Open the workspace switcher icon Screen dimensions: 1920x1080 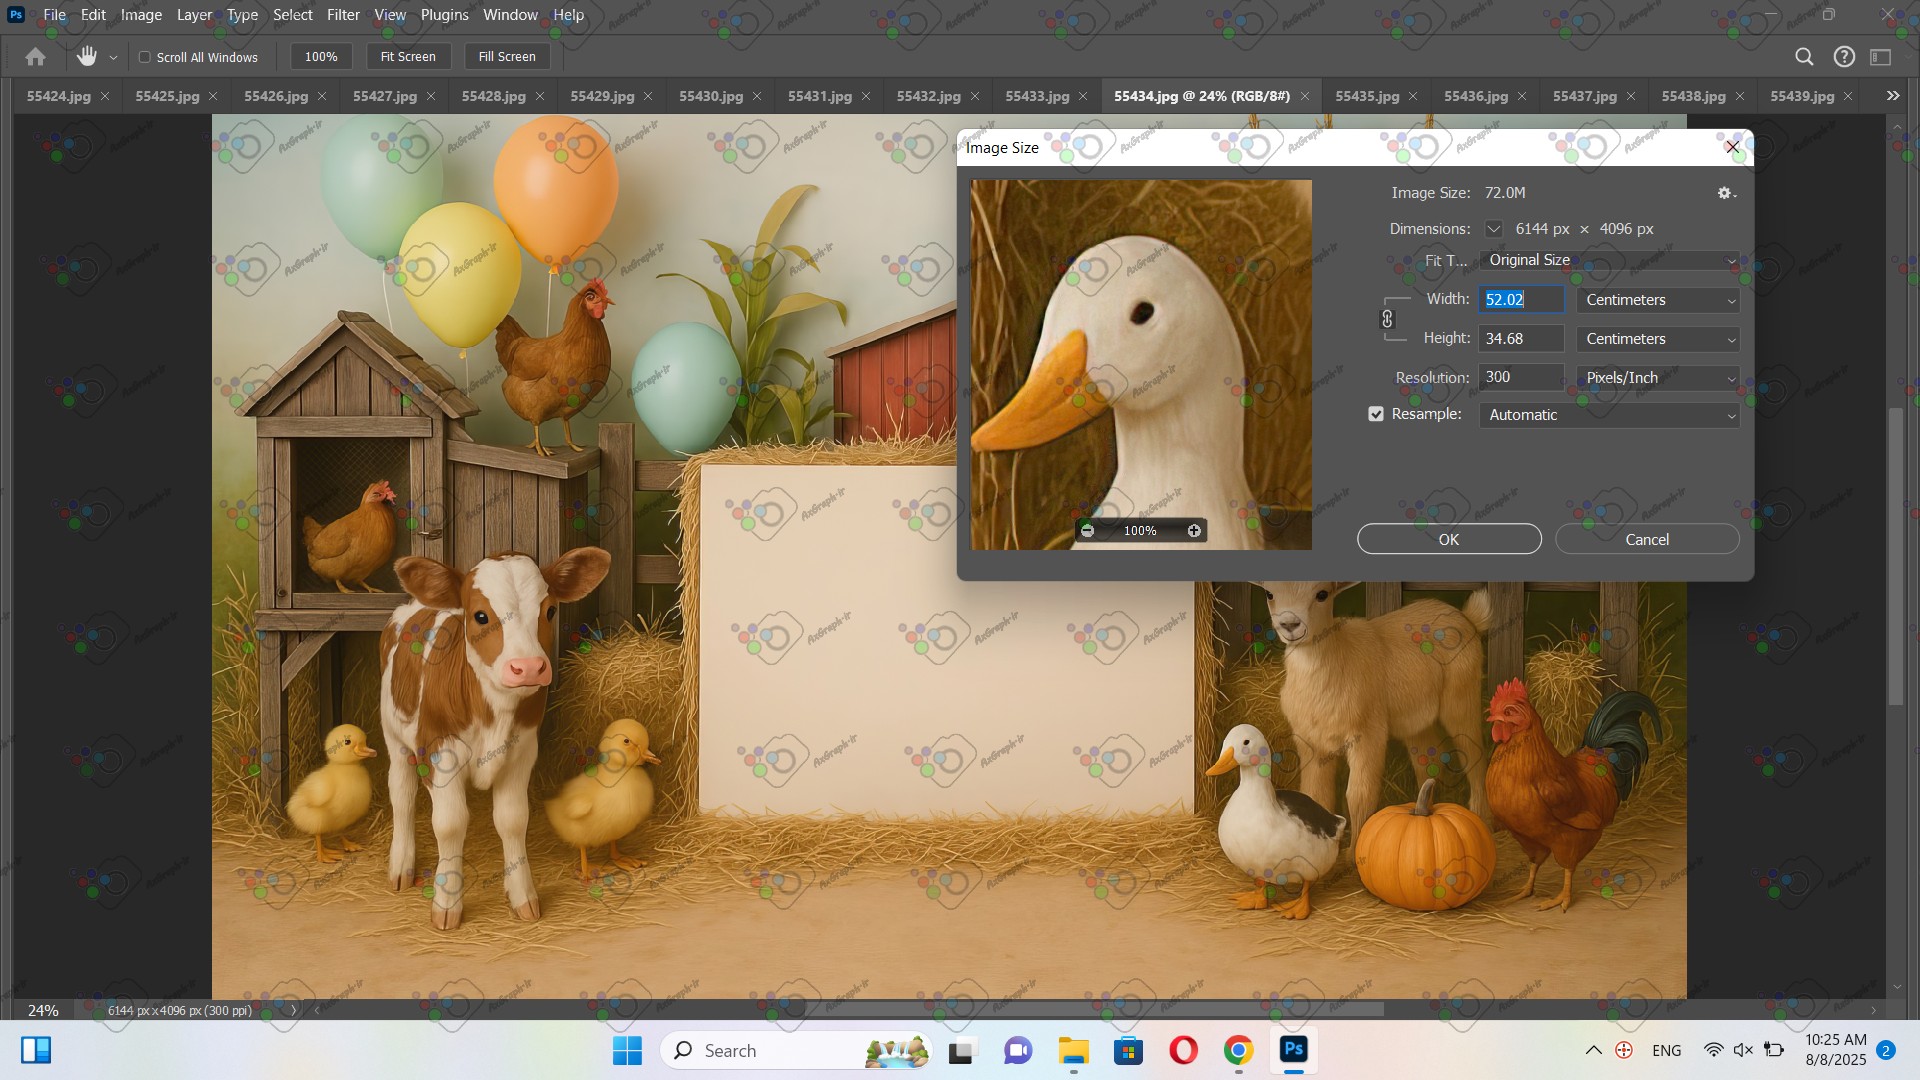pos(1881,57)
